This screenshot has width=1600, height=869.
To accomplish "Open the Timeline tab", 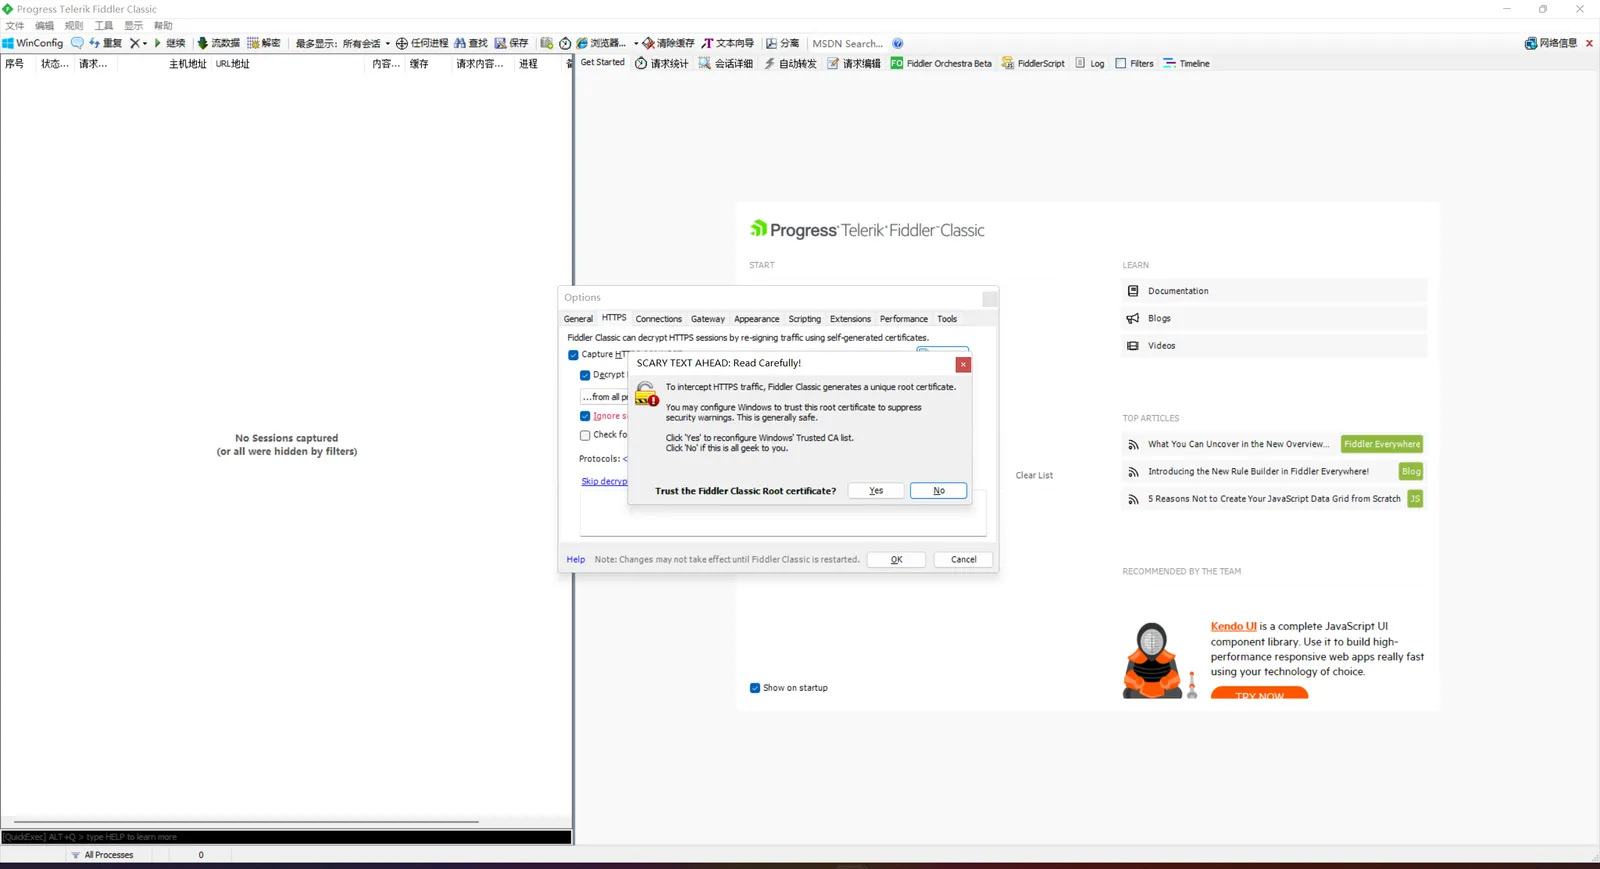I will 1186,63.
